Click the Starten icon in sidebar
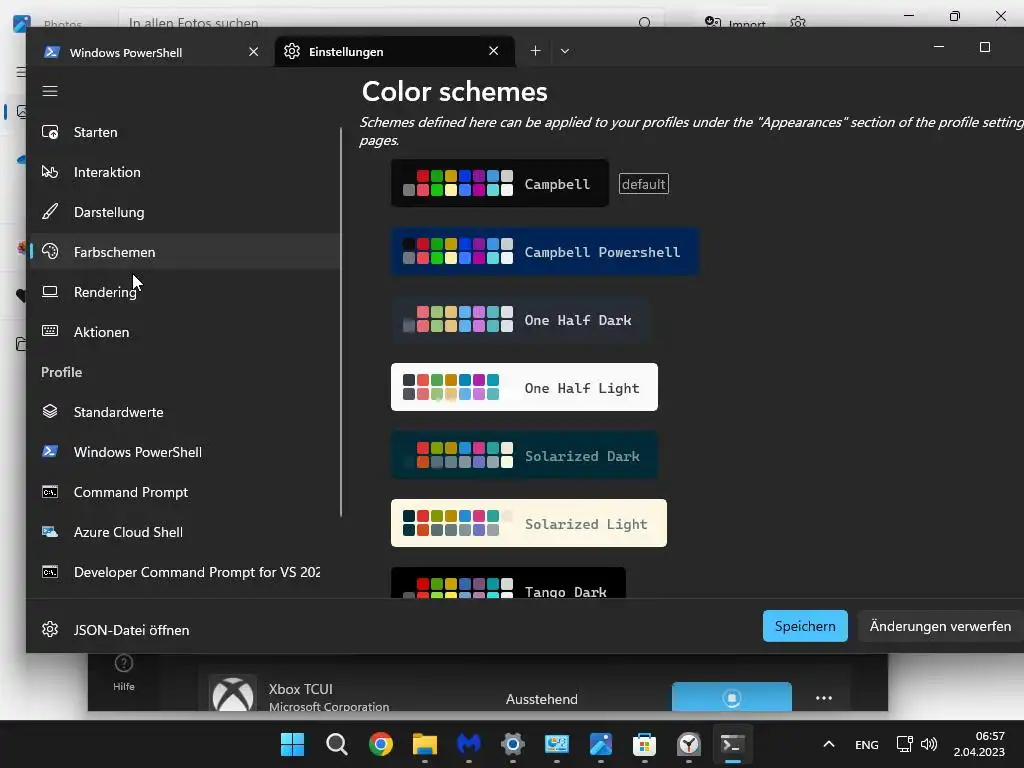The width and height of the screenshot is (1024, 768). tap(50, 132)
